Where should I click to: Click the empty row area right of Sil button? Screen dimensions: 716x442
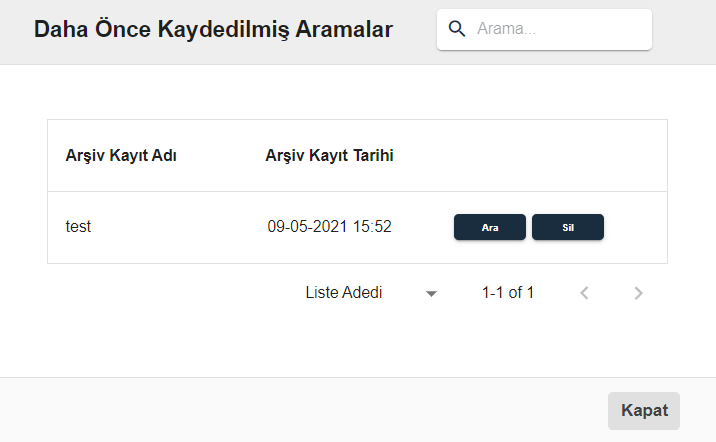(636, 227)
